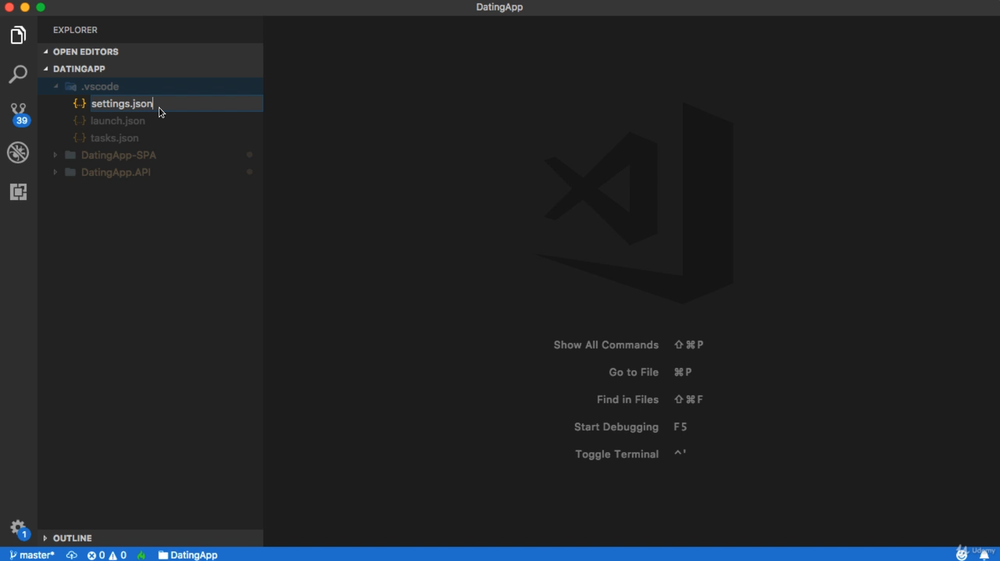Open the Debug view icon
The width and height of the screenshot is (1000, 561).
point(18,152)
